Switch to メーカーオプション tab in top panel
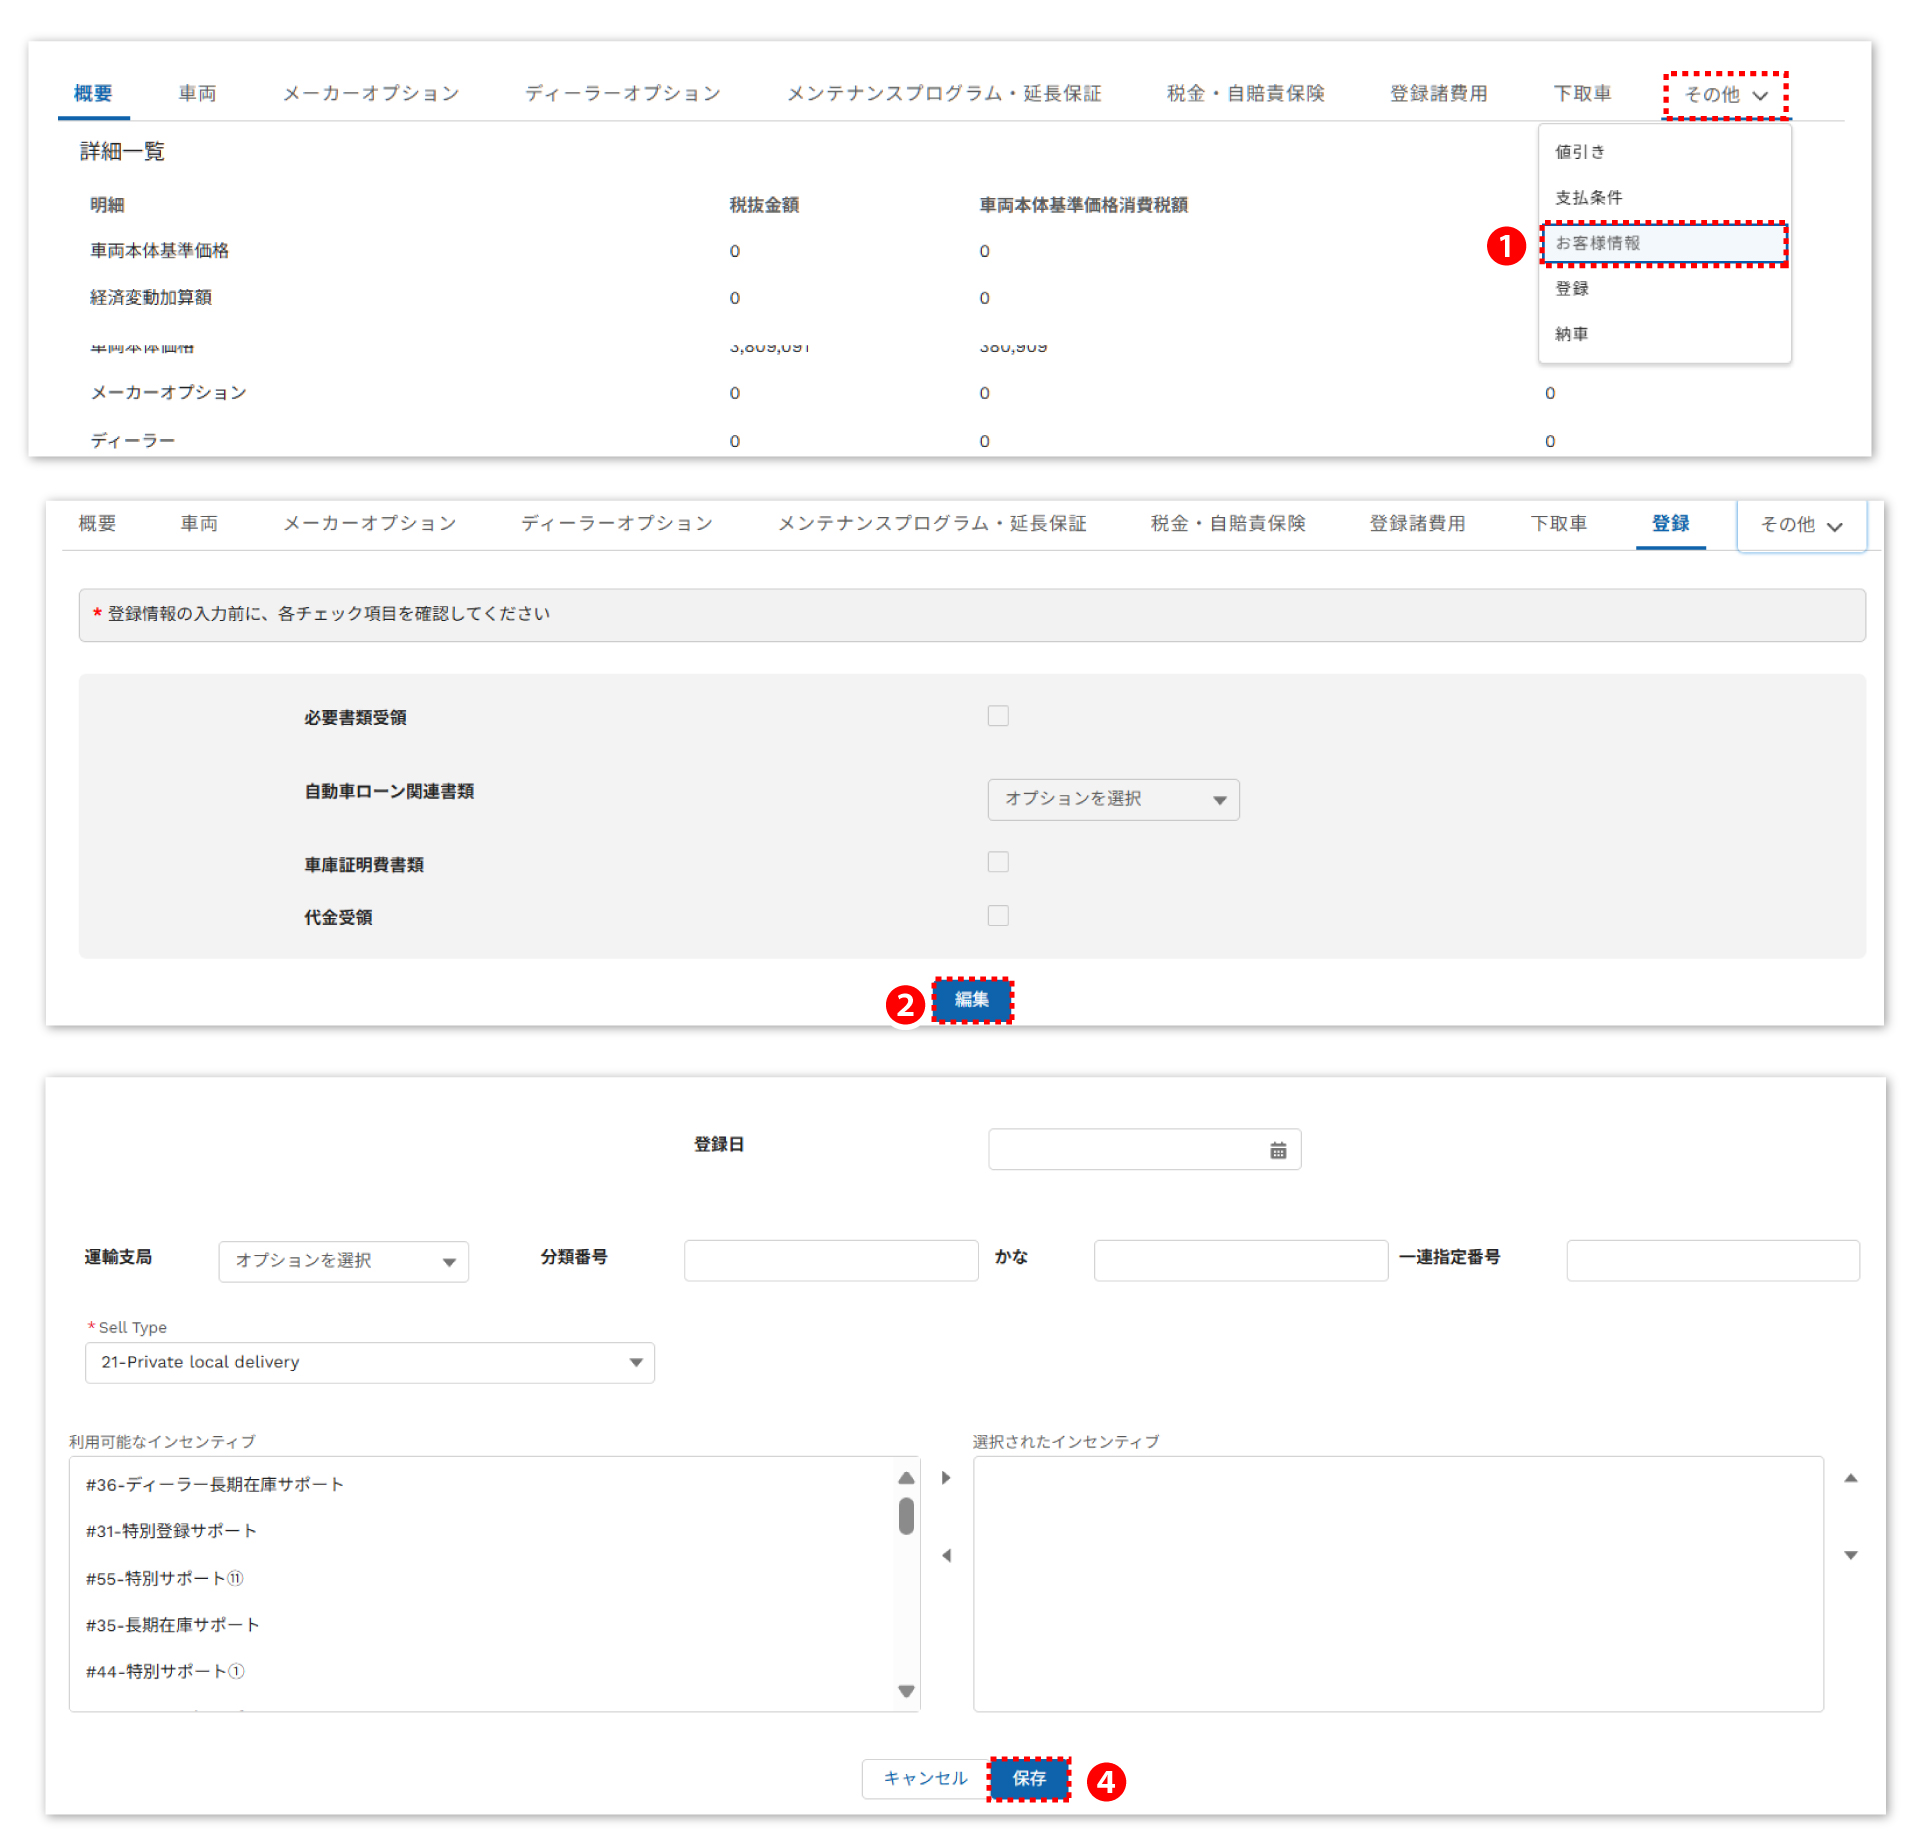 (370, 94)
